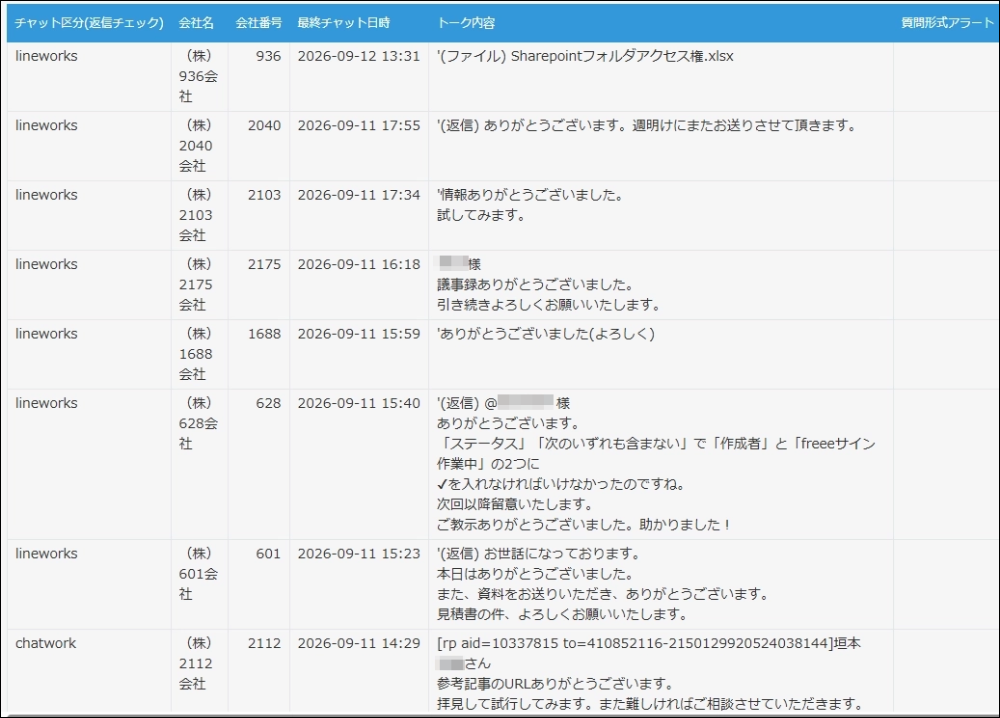Click the 2026-09-11 15:23 timestamp
The height and width of the screenshot is (718, 1000).
coord(359,553)
